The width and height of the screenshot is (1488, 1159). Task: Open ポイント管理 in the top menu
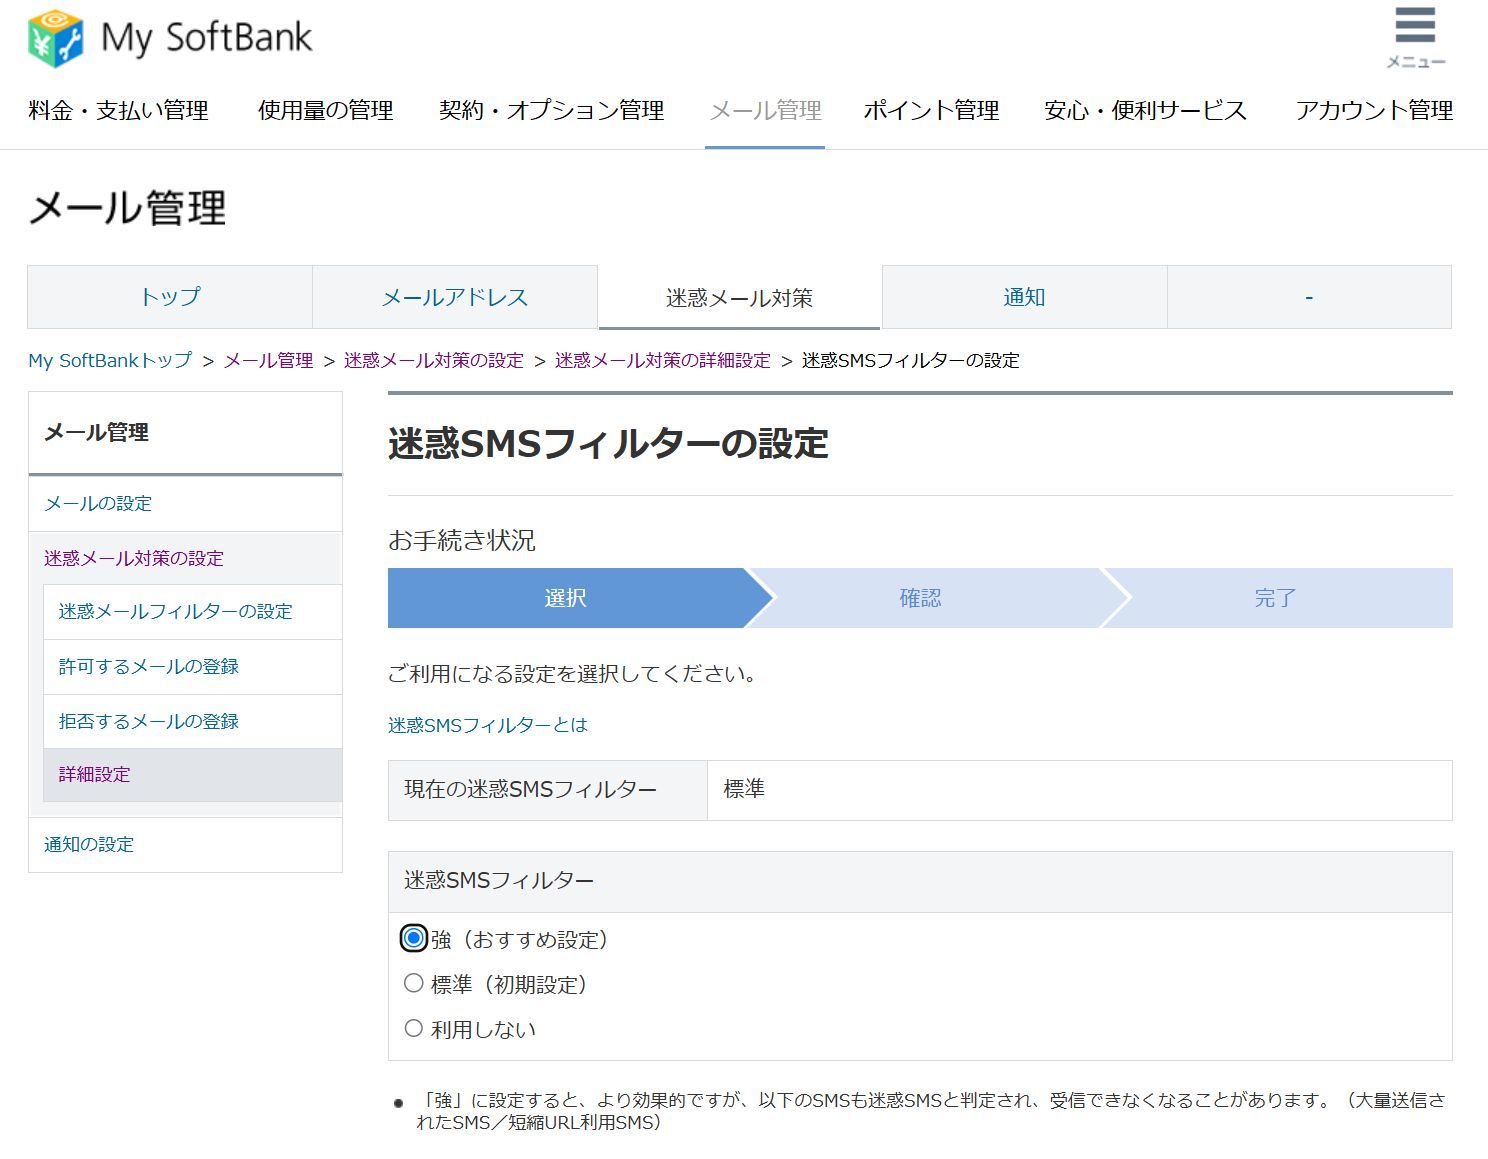(x=931, y=110)
